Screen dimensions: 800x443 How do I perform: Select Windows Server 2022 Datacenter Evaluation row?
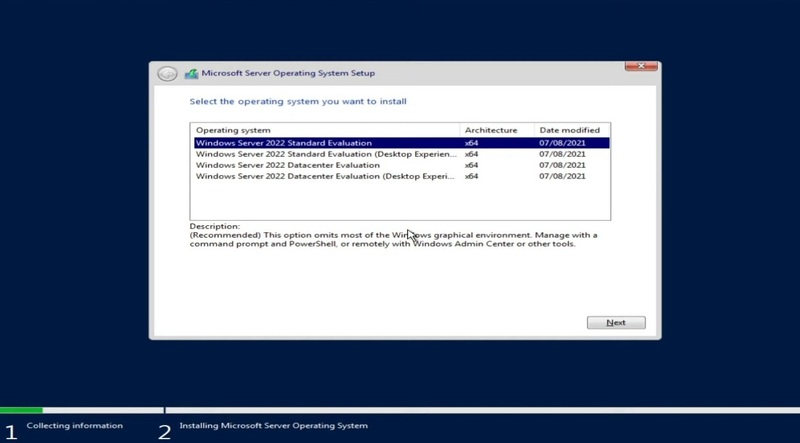(x=402, y=165)
